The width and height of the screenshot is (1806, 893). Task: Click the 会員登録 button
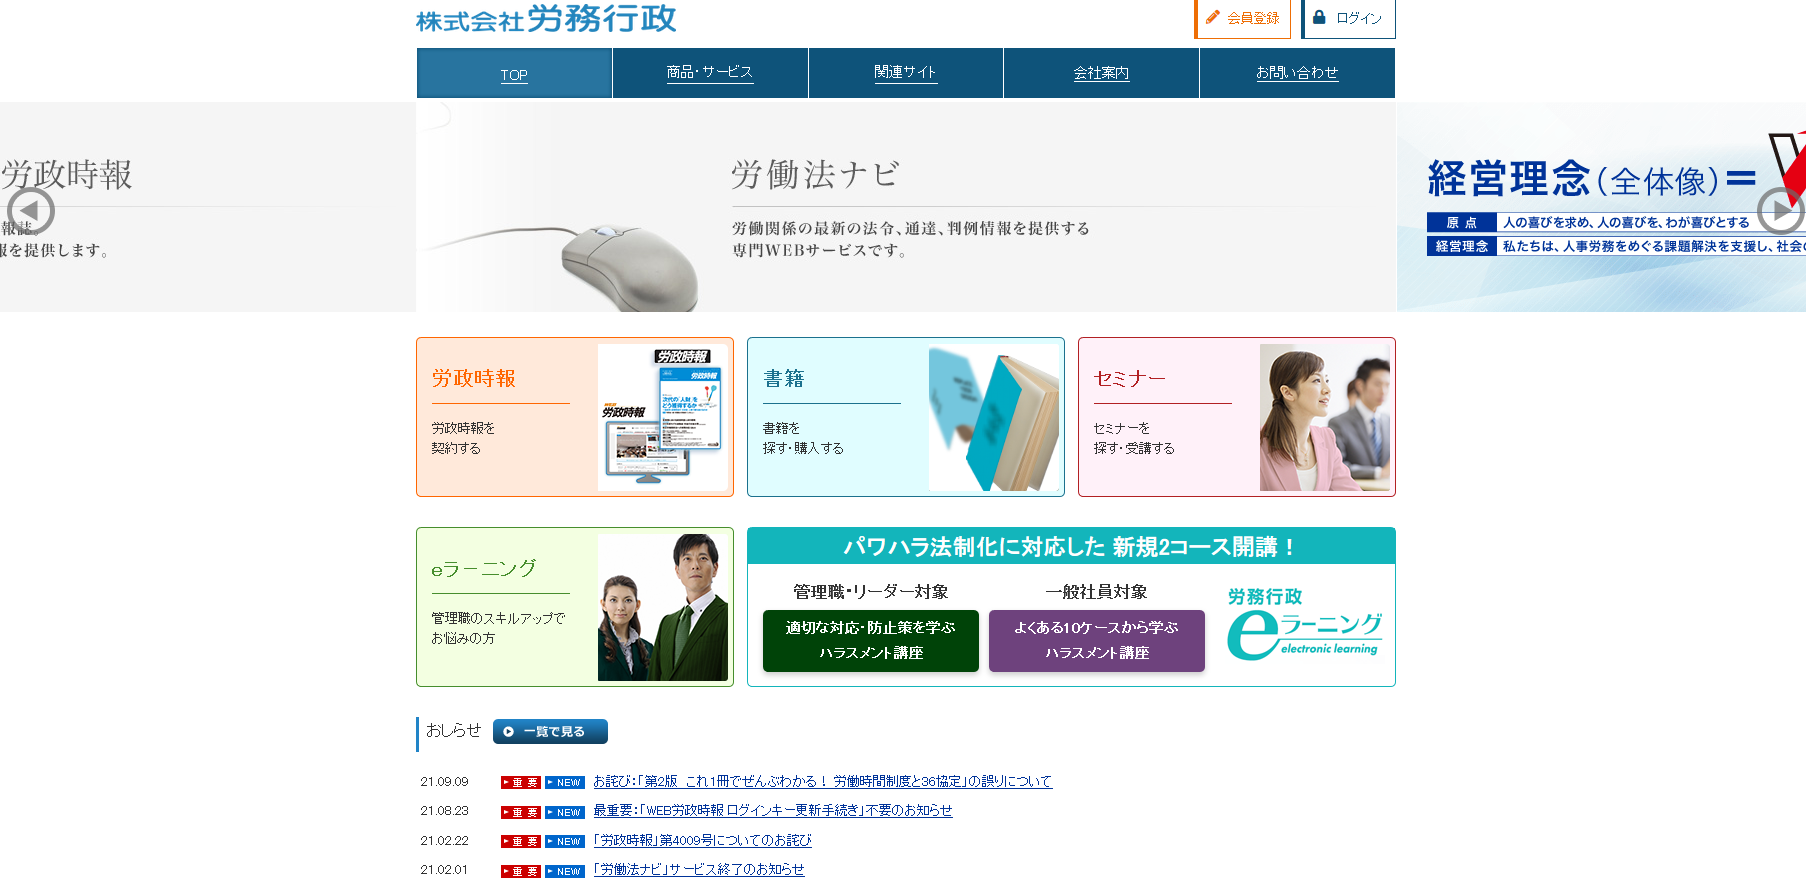1243,18
